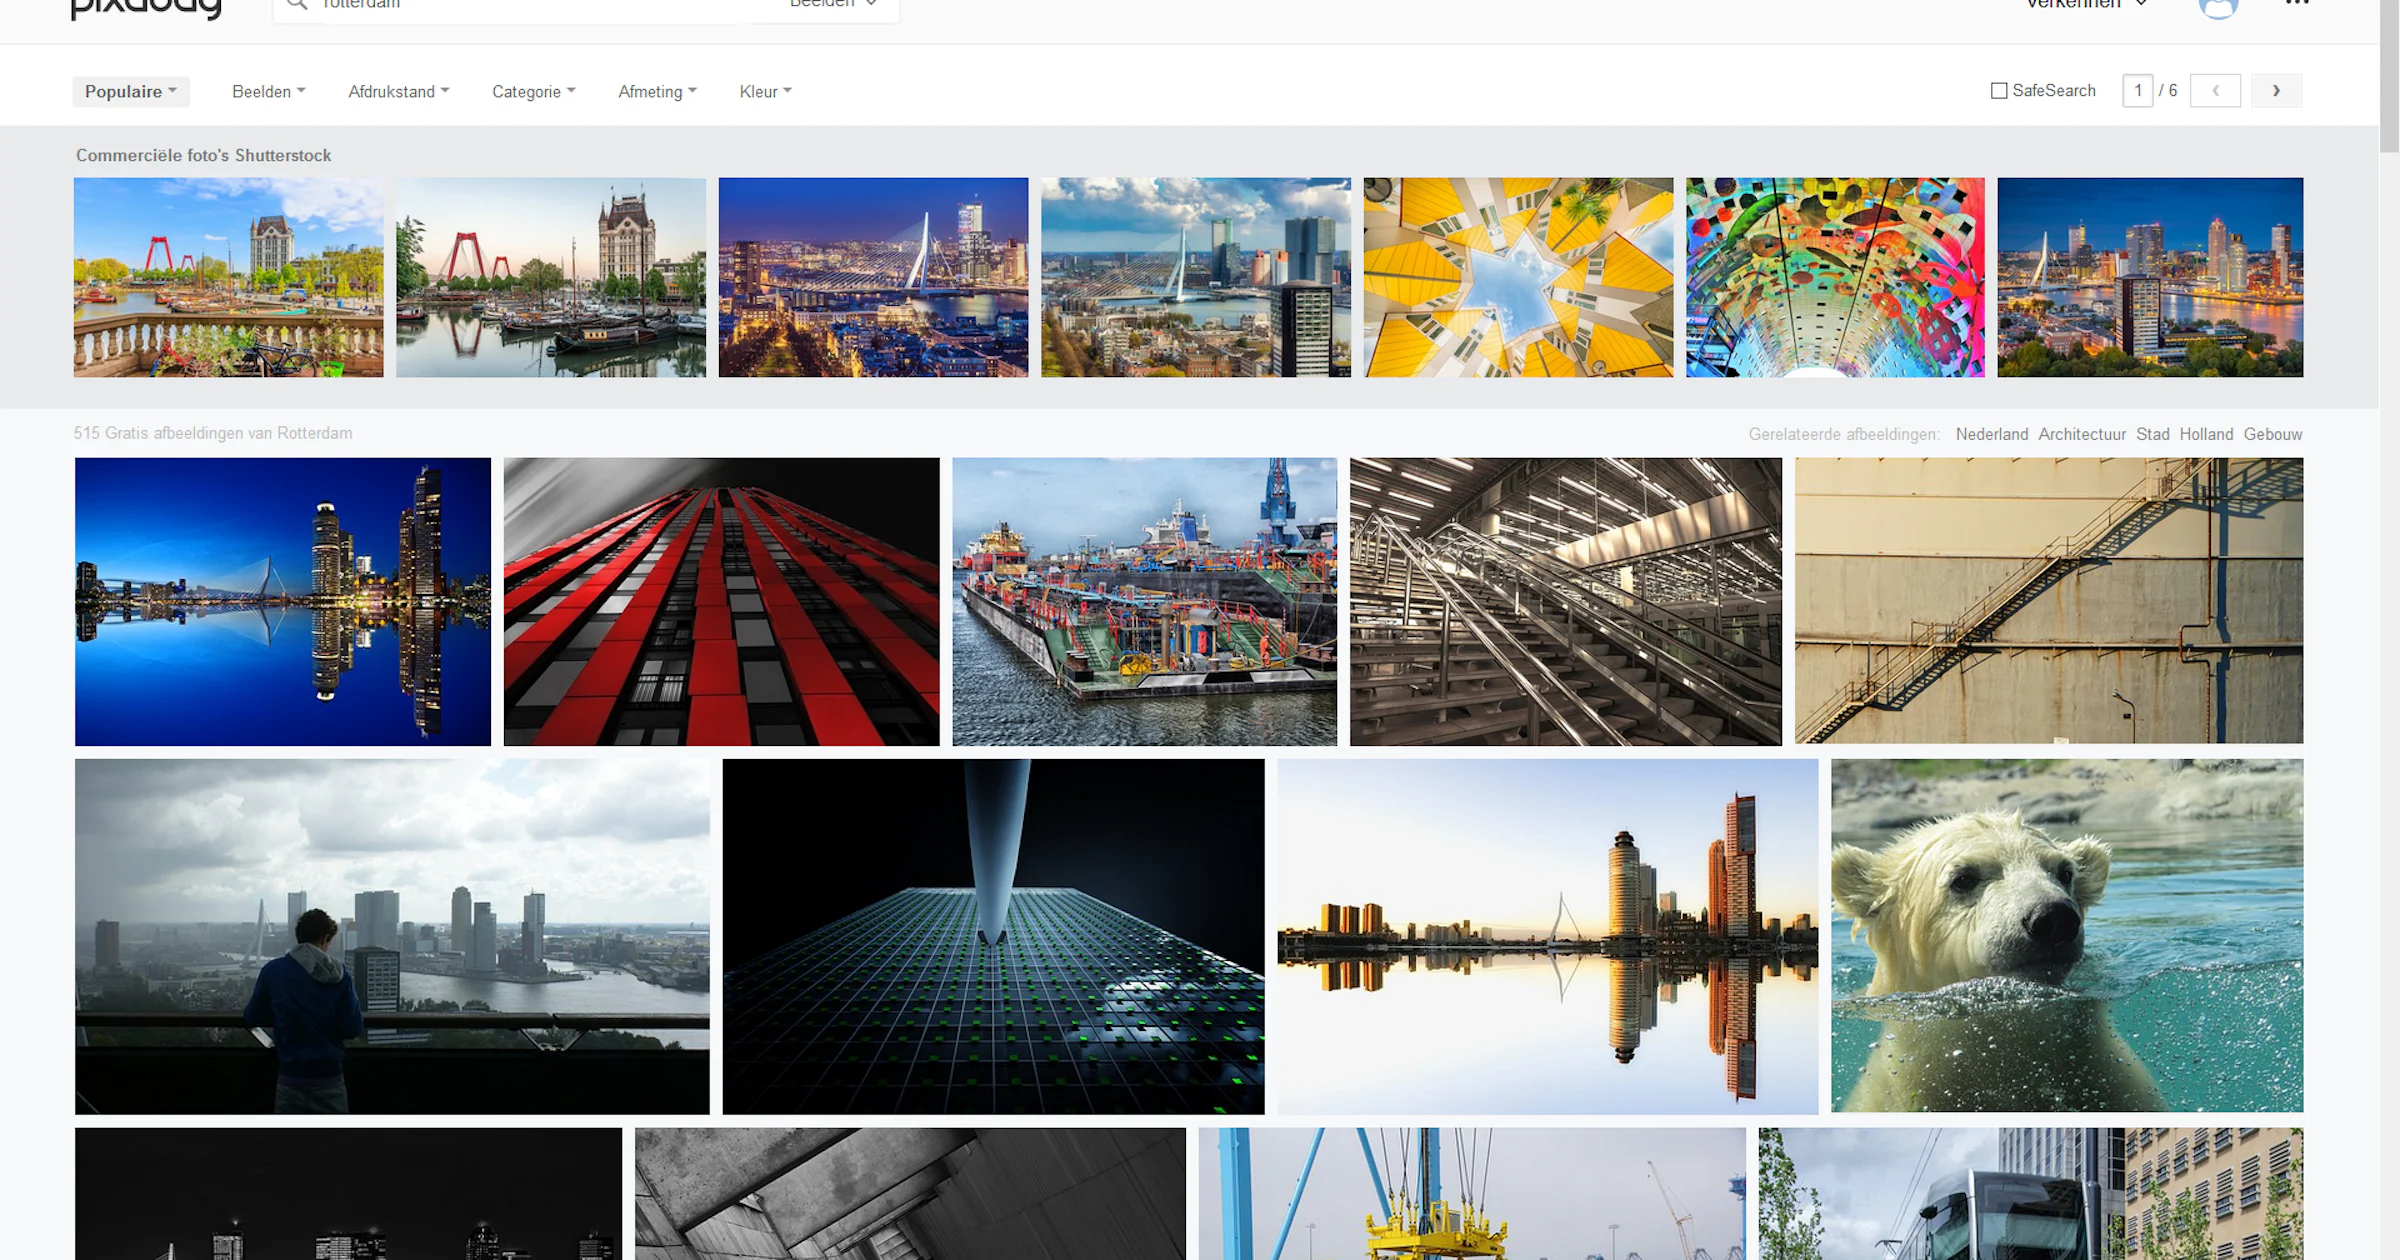The width and height of the screenshot is (2400, 1260).
Task: Open Shutterstock colorful Markthal ceiling photo
Action: pos(1835,277)
